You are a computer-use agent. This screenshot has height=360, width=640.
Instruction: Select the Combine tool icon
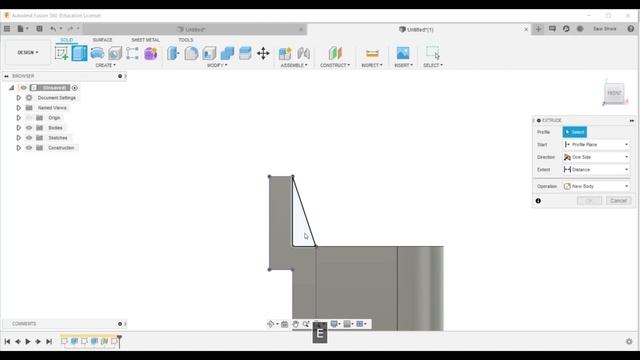[x=227, y=53]
